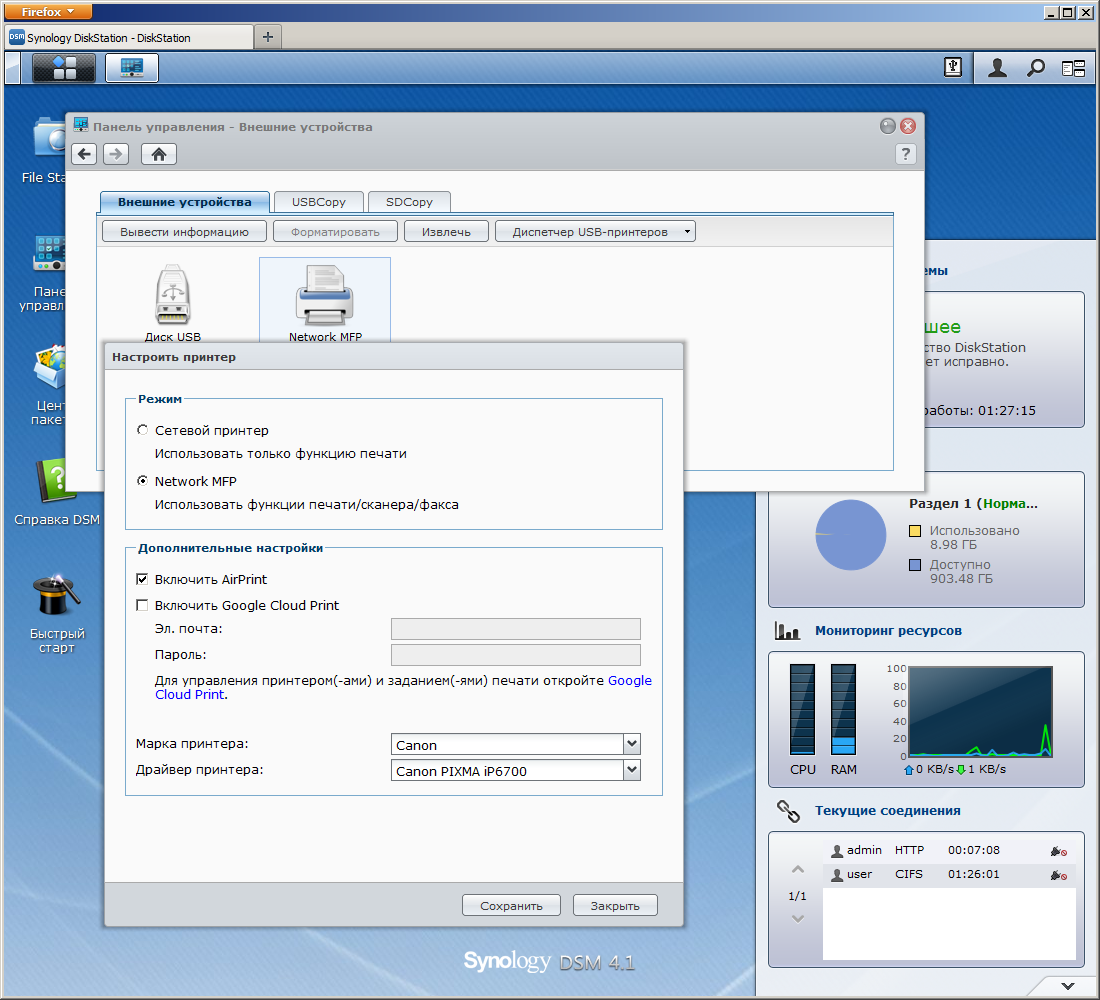Click the Форматировать button
This screenshot has width=1100, height=1000.
(335, 232)
